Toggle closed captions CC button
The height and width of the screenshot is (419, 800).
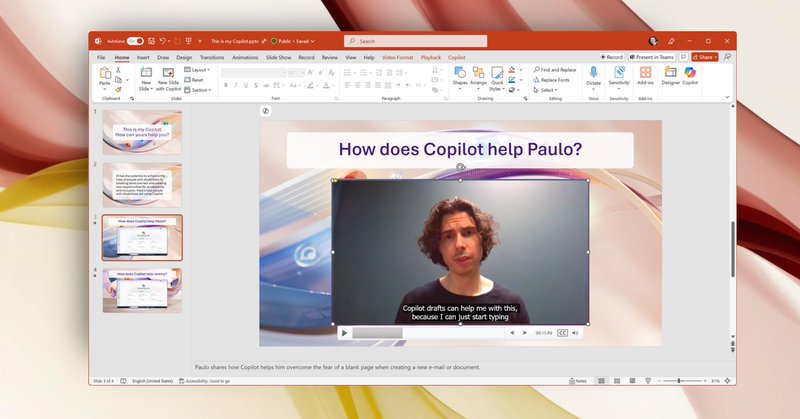pyautogui.click(x=562, y=333)
